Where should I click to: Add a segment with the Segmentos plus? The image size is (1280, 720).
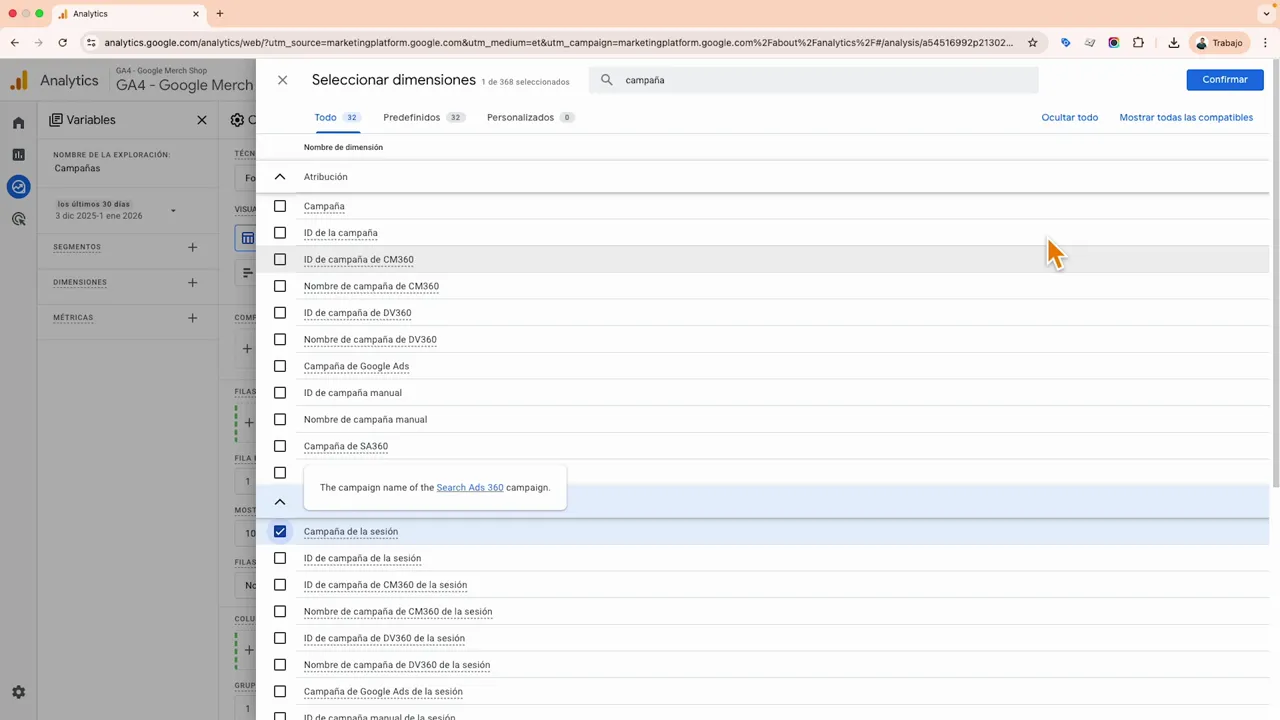pyautogui.click(x=192, y=247)
